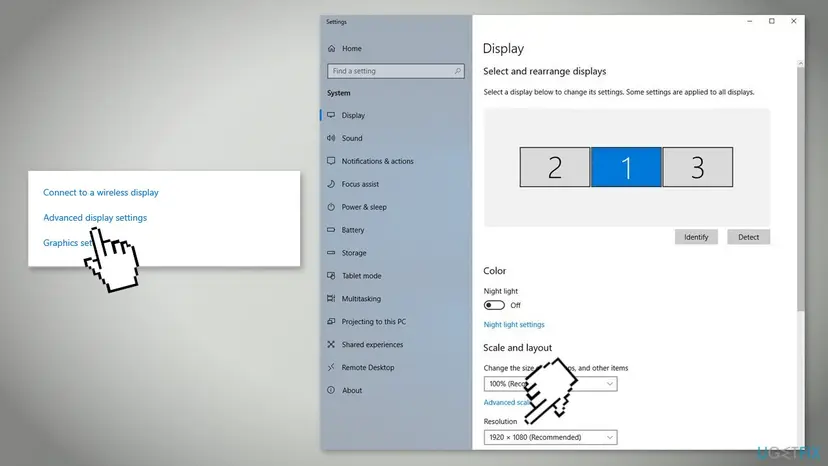Go to Power & sleep label
This screenshot has height=466, width=828.
(364, 207)
